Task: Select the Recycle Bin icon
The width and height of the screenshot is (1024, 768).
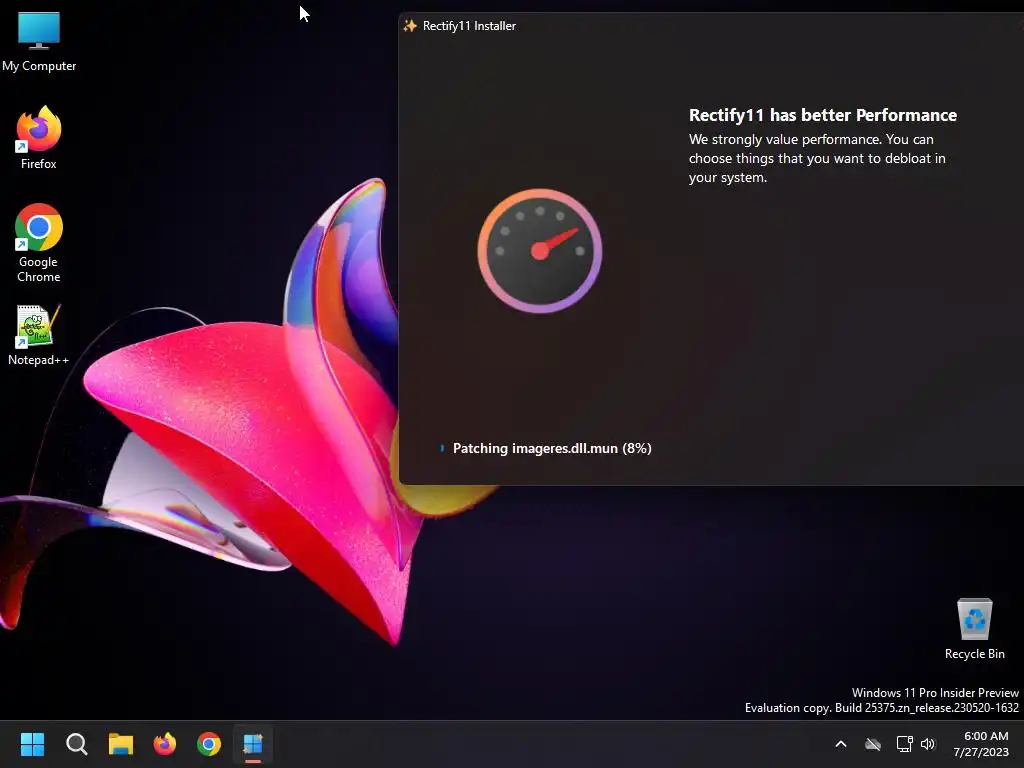Action: point(974,628)
